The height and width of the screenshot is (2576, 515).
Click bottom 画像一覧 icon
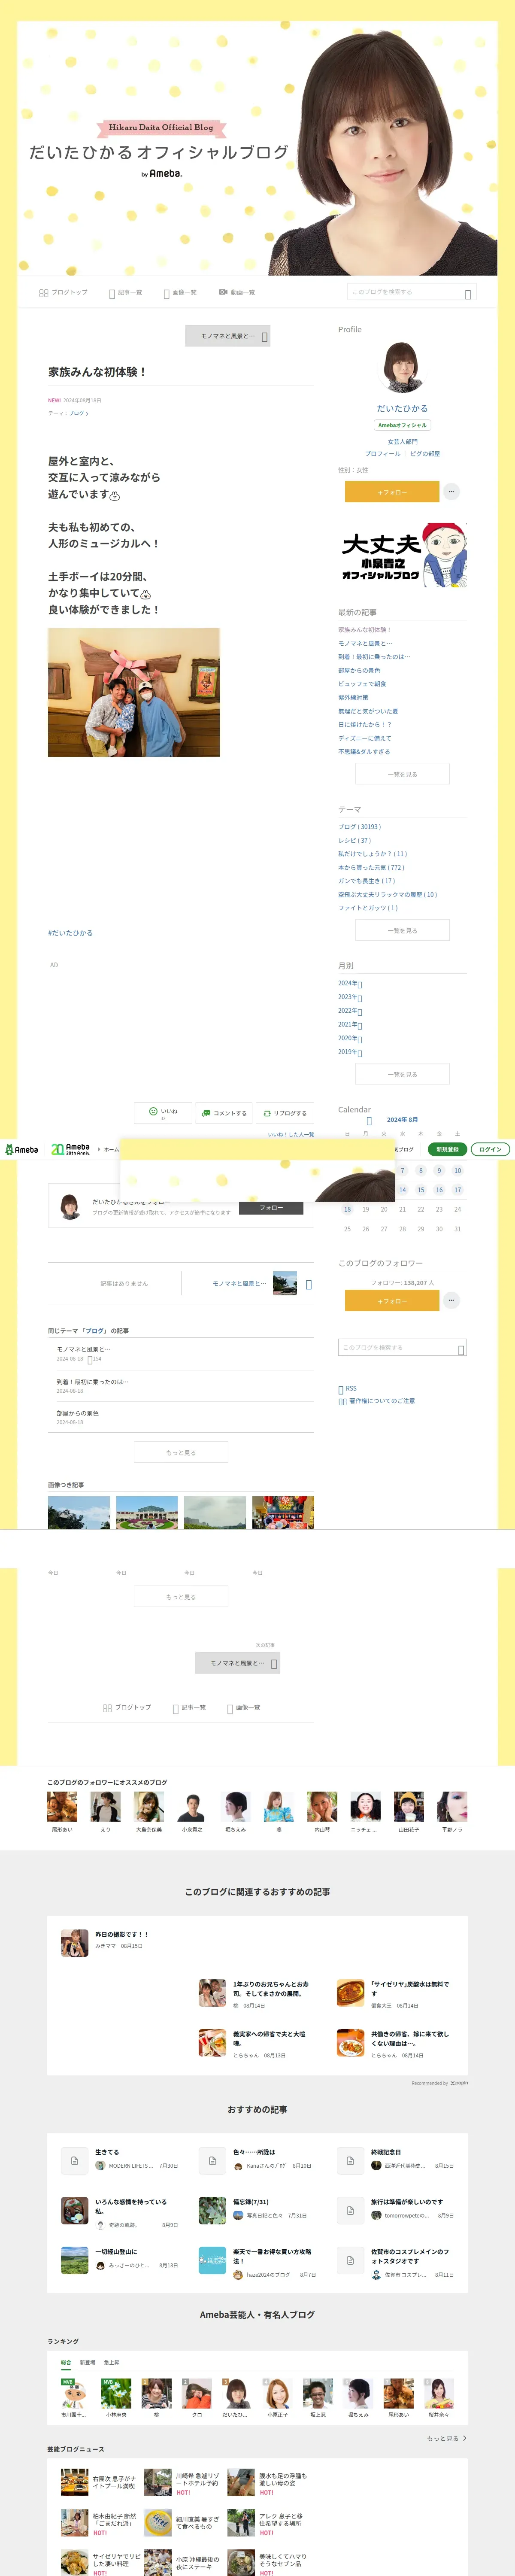coord(230,1709)
